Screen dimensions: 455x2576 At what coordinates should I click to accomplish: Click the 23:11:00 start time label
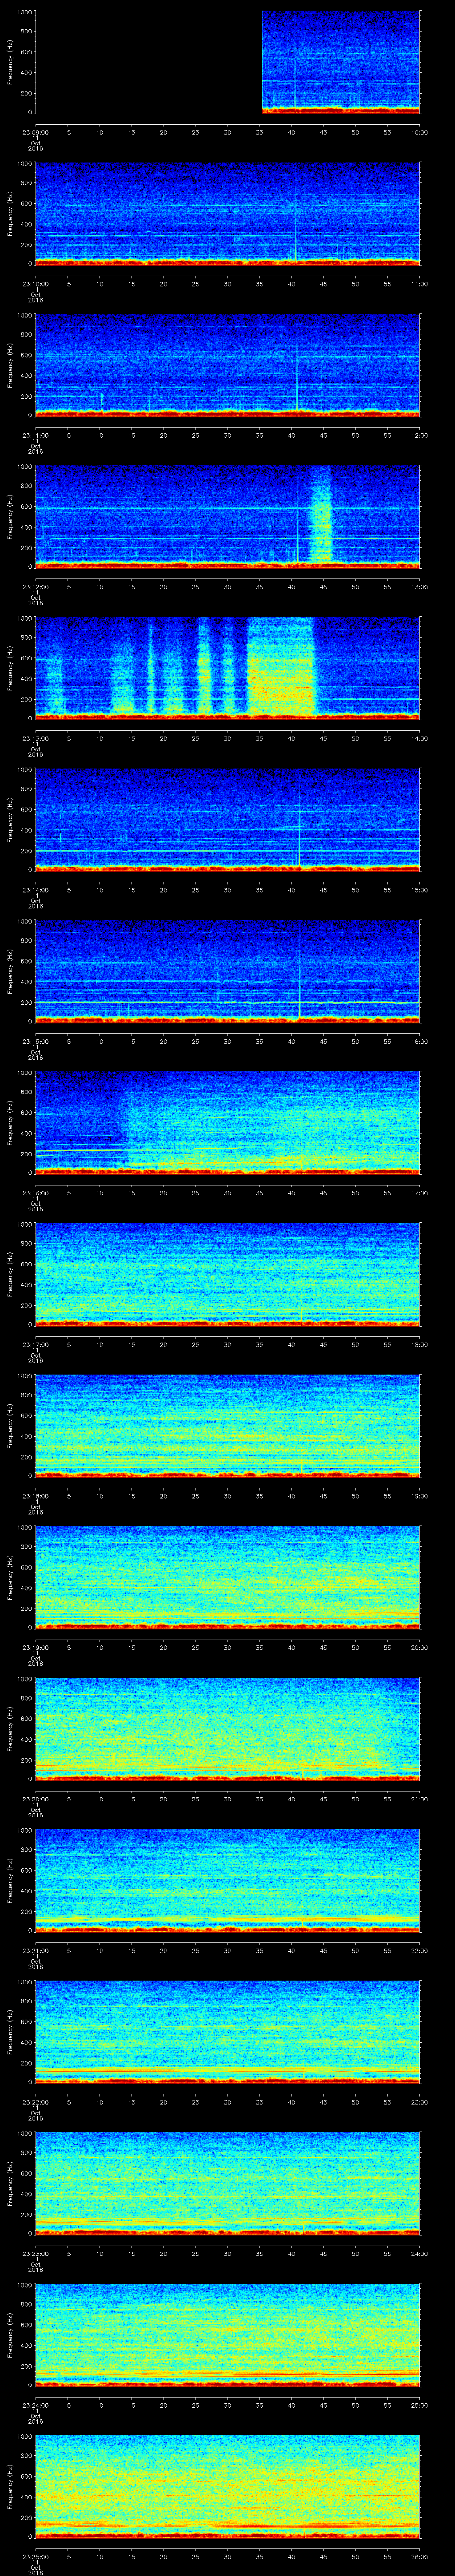coord(35,435)
